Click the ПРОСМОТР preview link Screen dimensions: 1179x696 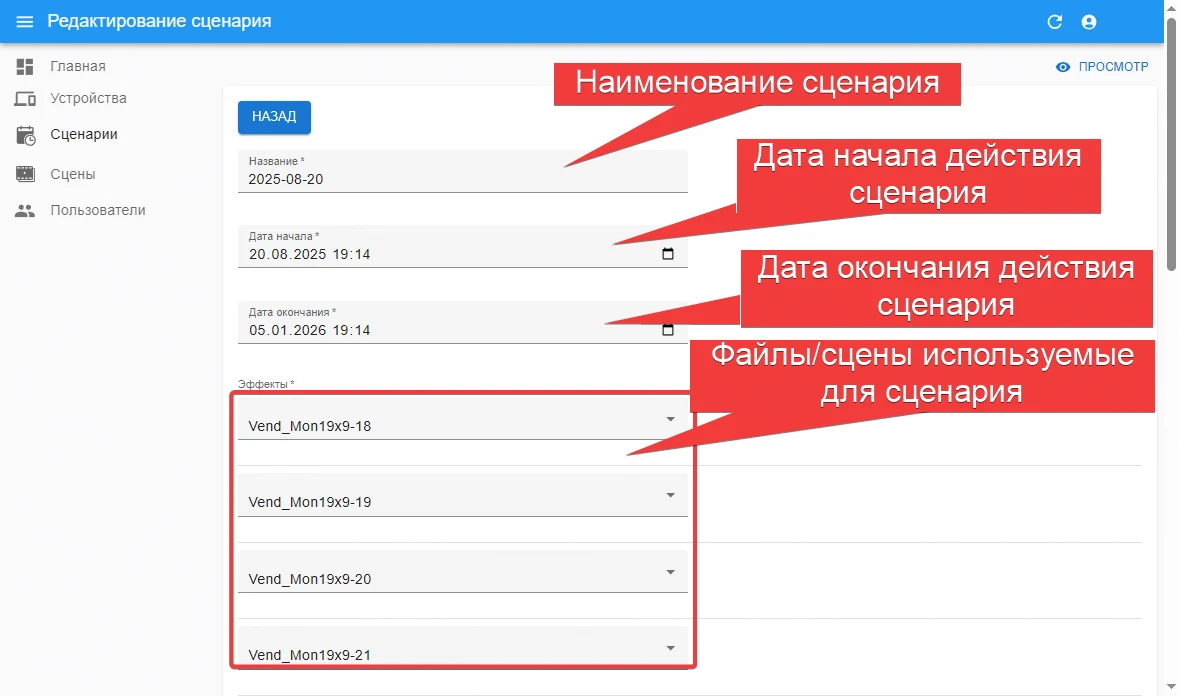pos(1113,67)
